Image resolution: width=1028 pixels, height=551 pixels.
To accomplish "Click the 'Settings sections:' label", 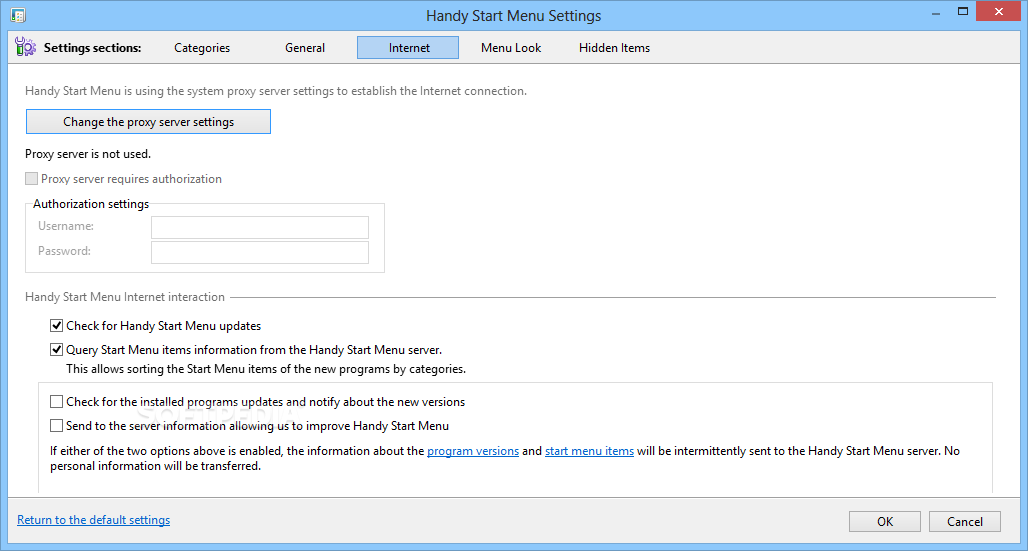I will tap(92, 48).
